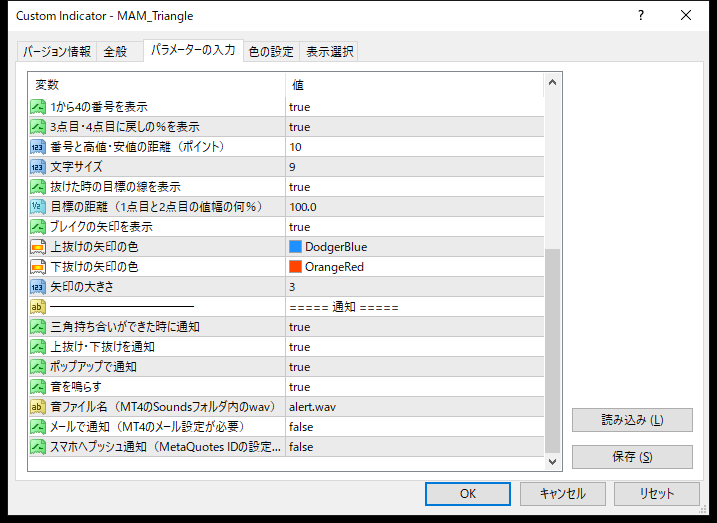Select the value 10 for 番号と高値・安値の距離
717x523 pixels.
[x=415, y=147]
